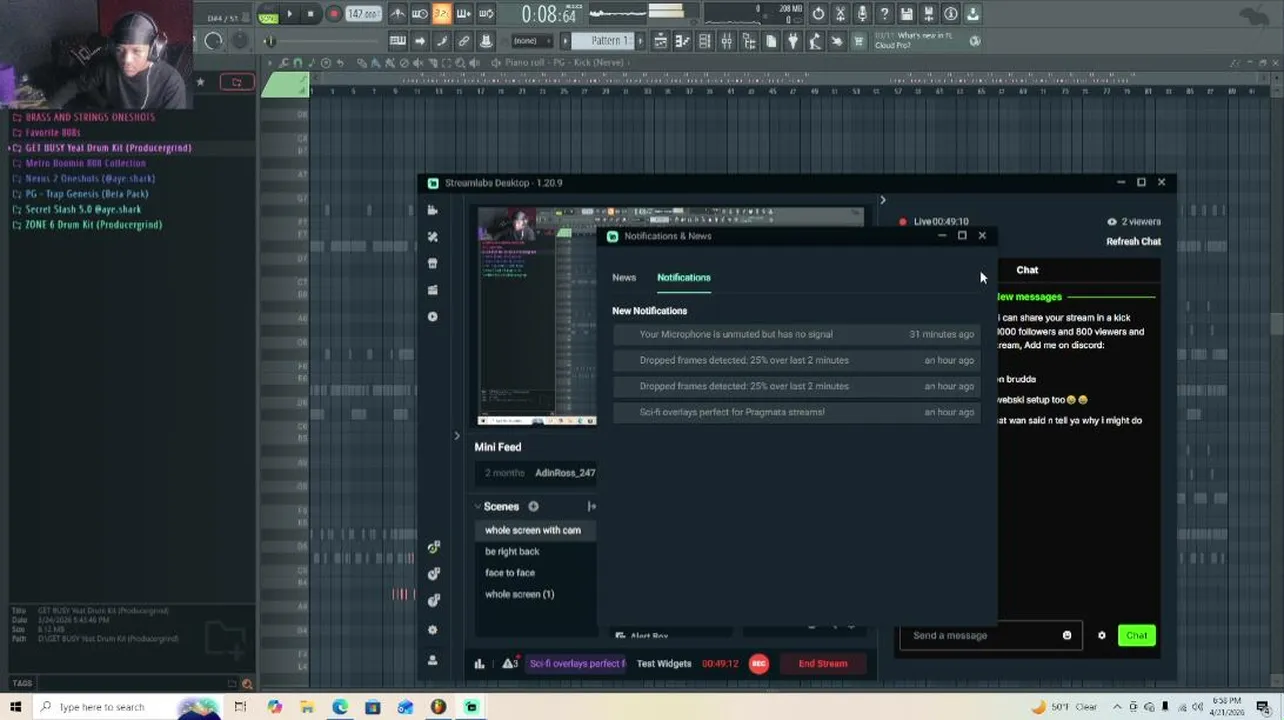Open Streamlabs app store icon in sidebar

(x=432, y=264)
